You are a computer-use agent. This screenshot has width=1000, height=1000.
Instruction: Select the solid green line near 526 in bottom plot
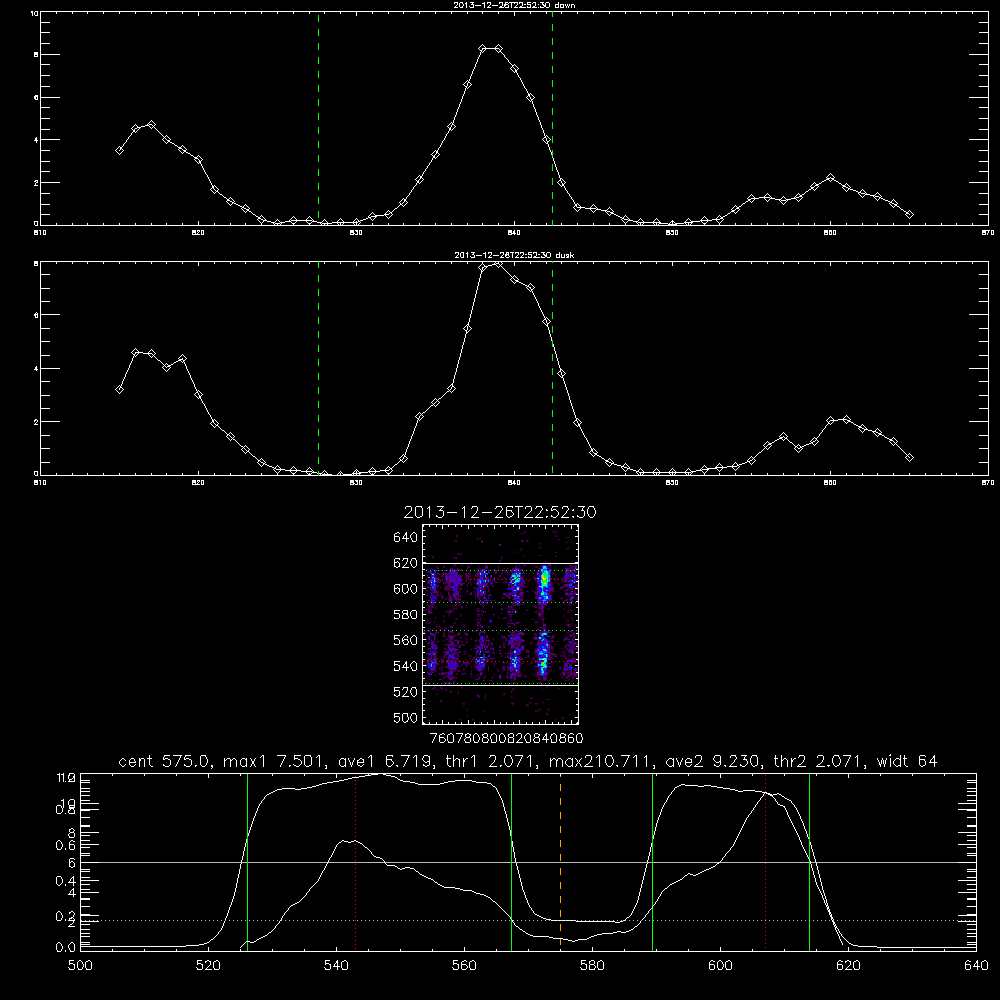point(247,861)
